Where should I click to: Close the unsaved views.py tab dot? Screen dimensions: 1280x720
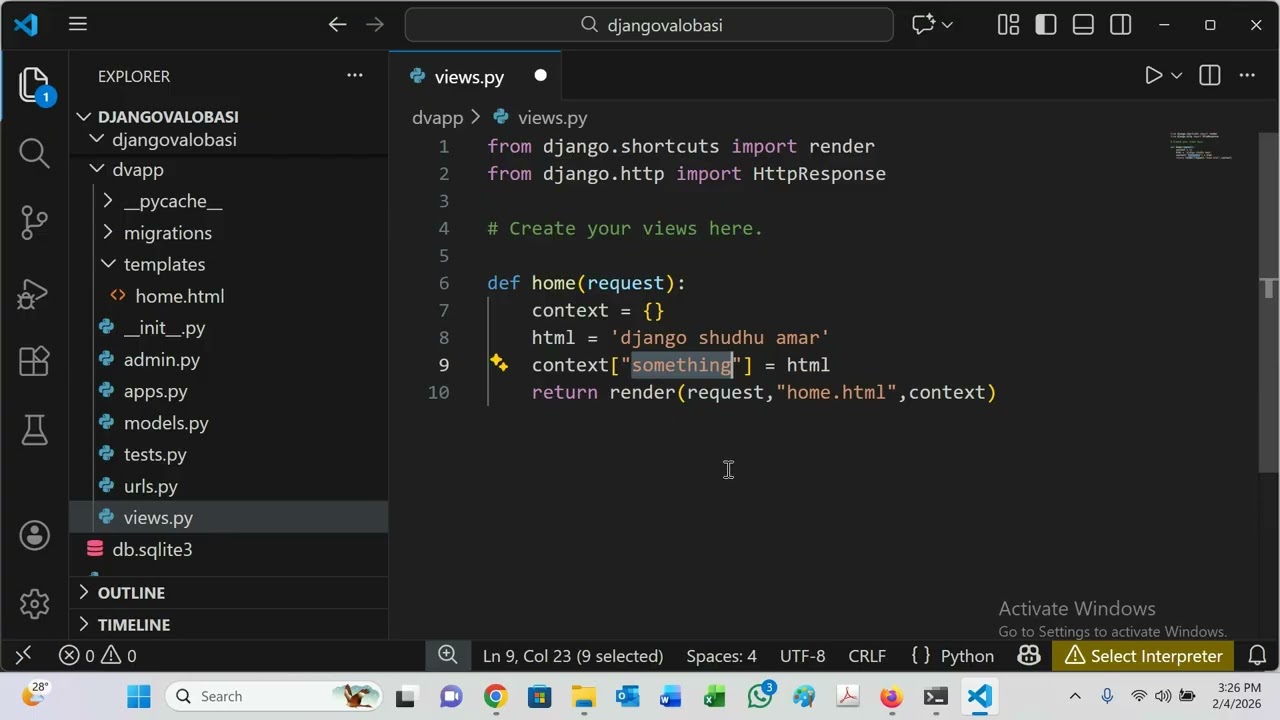pos(540,76)
